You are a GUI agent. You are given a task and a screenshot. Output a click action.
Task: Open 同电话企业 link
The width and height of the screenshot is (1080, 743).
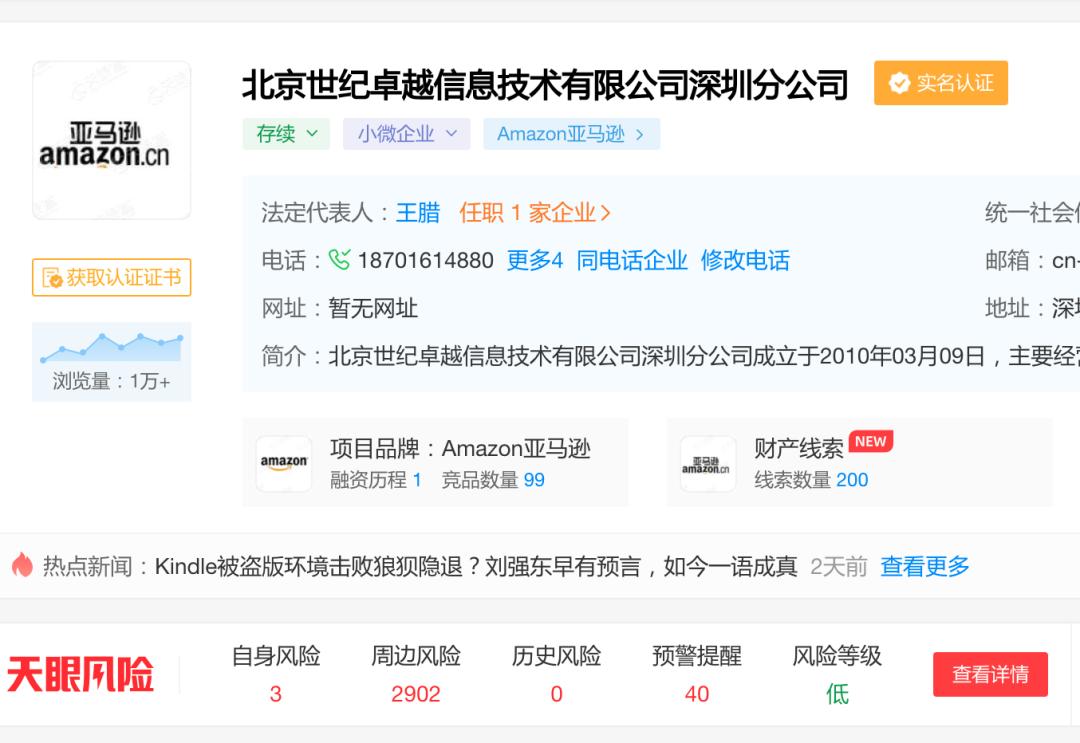[x=632, y=260]
